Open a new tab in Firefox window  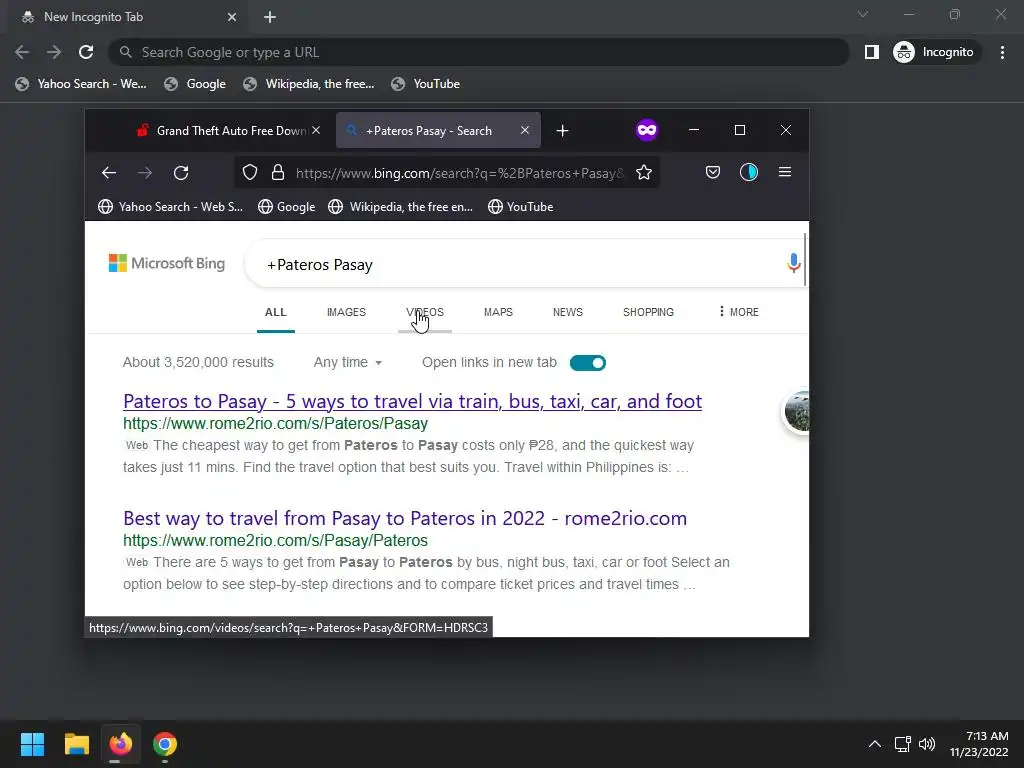pos(562,131)
